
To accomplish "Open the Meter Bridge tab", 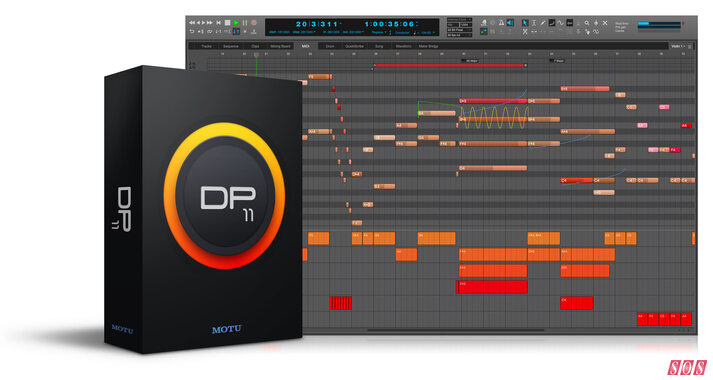I will [x=428, y=46].
